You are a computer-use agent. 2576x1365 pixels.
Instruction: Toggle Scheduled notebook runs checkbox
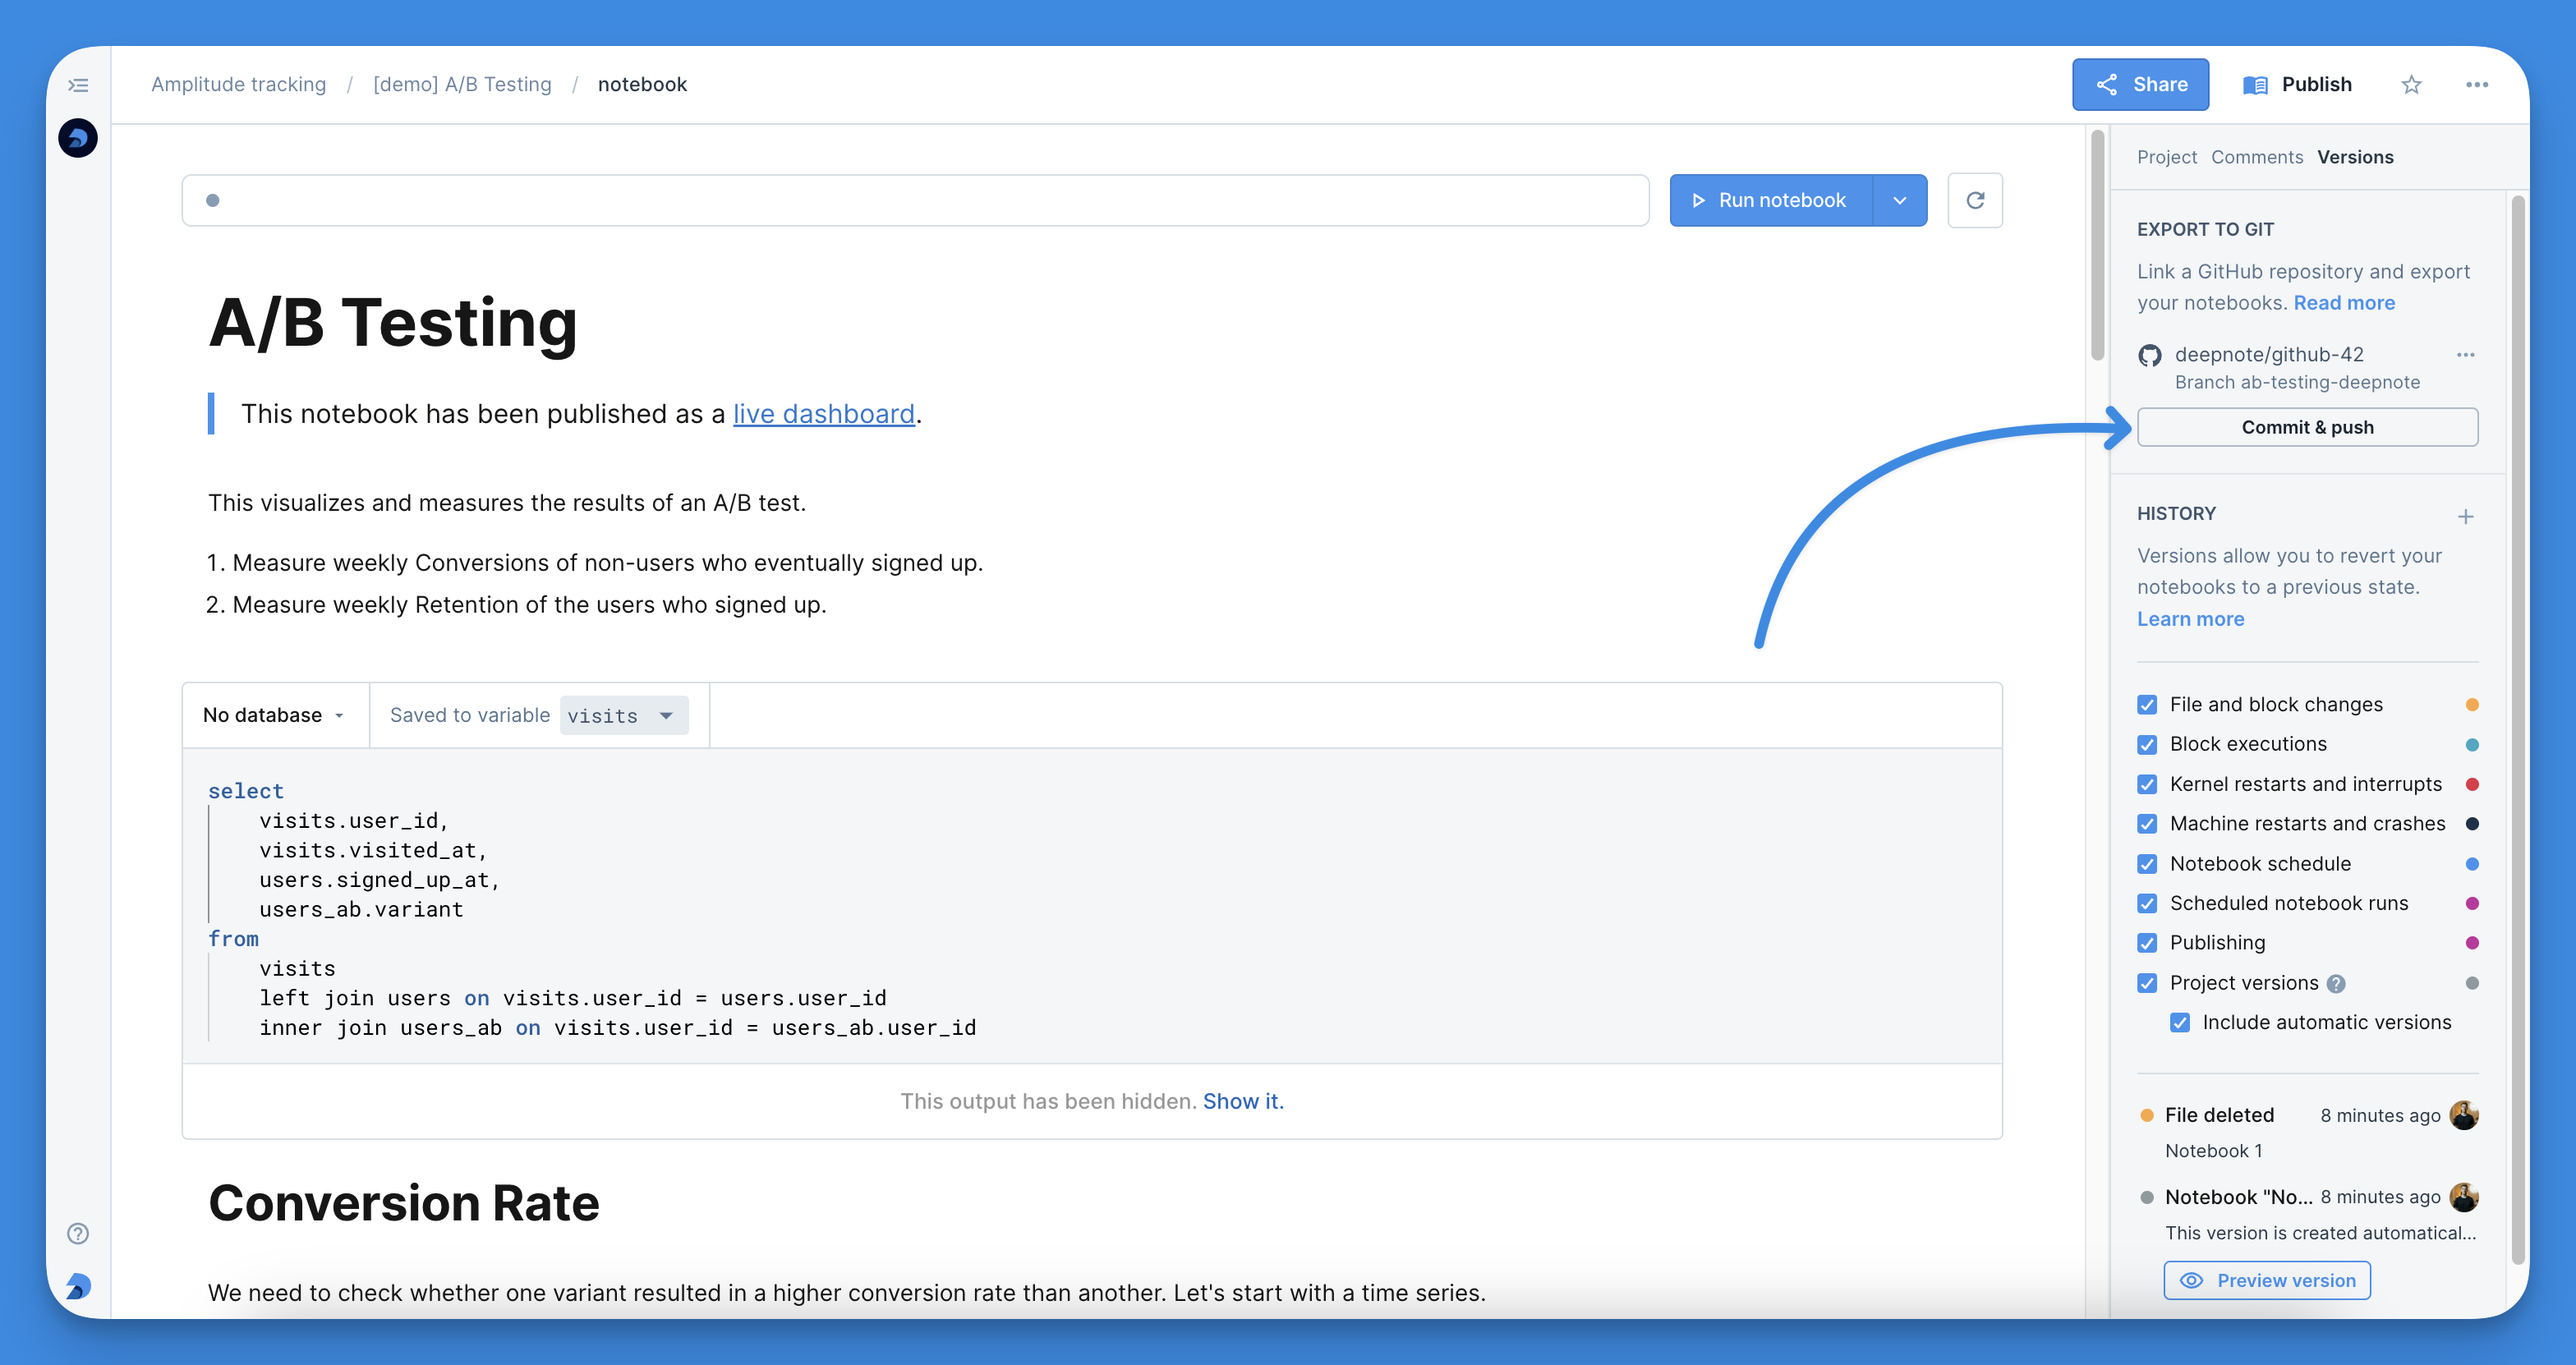click(x=2147, y=903)
